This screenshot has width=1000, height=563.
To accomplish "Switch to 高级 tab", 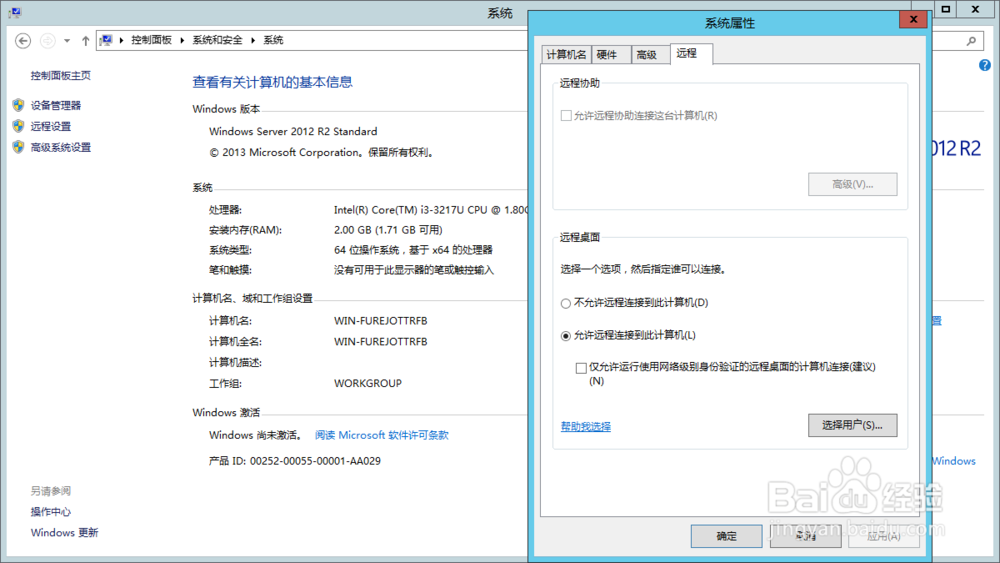I will tap(651, 55).
